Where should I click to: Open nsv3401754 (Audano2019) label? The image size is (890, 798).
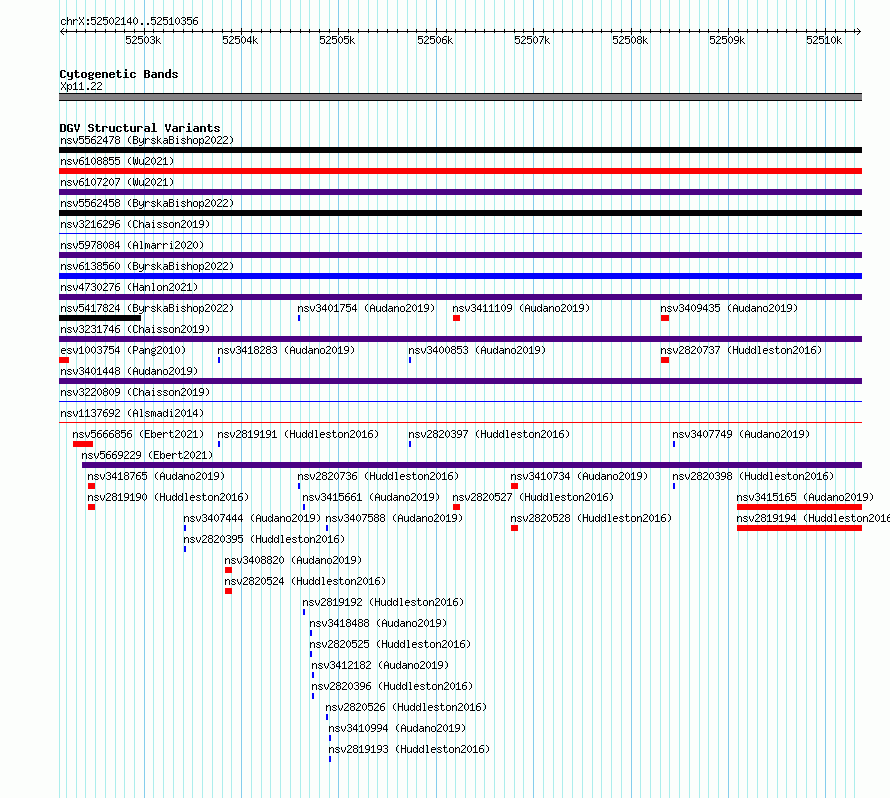click(x=366, y=308)
